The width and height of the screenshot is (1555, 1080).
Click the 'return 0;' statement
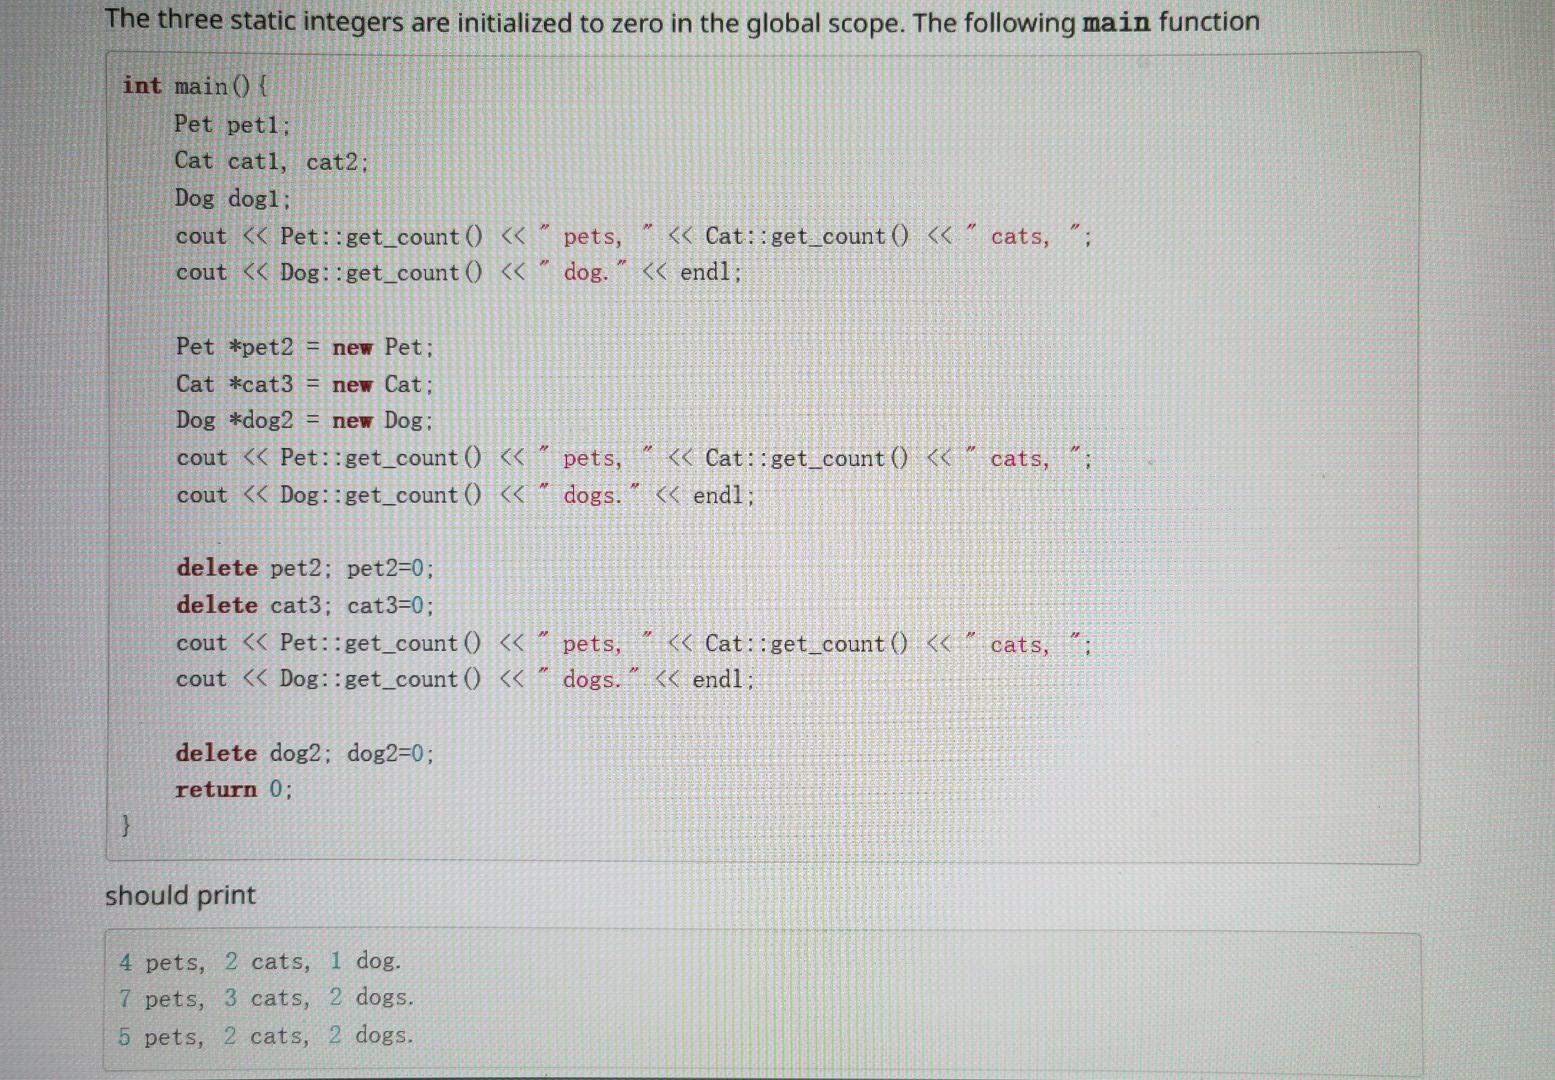point(233,789)
